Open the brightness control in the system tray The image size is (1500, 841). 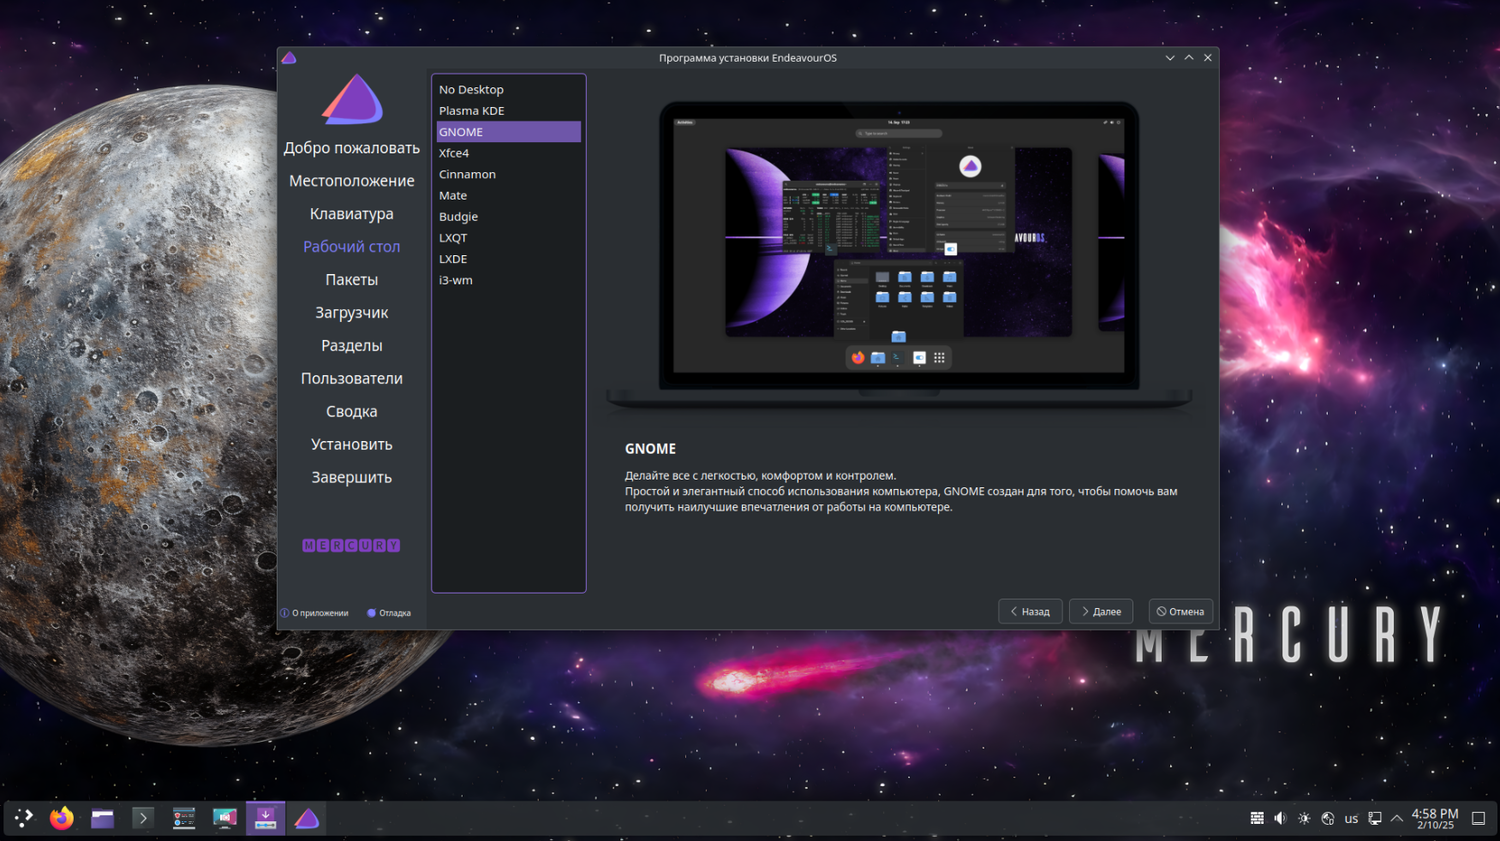(x=1304, y=818)
